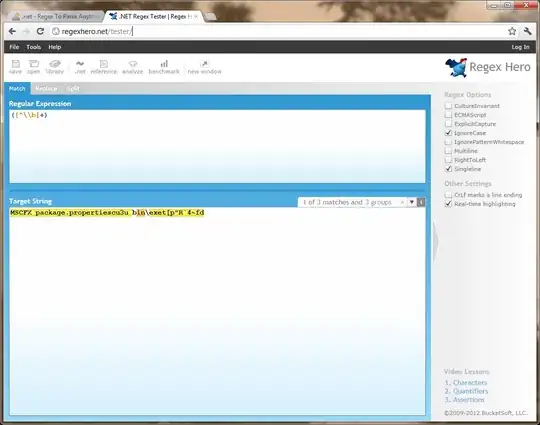Click the save toolbar icon
This screenshot has width=540, height=425.
coord(15,67)
